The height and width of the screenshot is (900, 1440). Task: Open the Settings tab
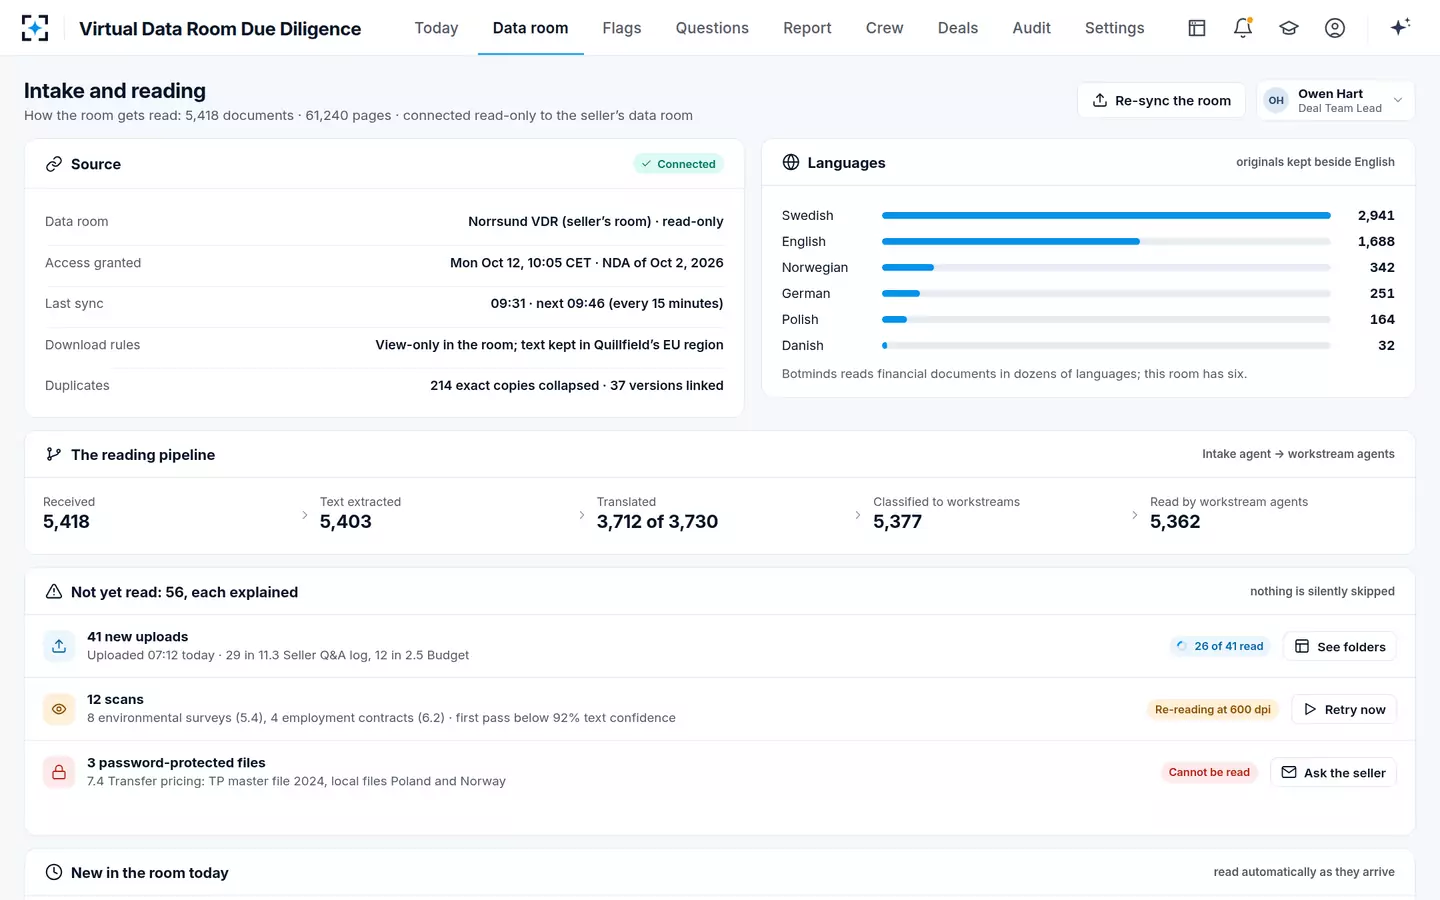(1114, 28)
